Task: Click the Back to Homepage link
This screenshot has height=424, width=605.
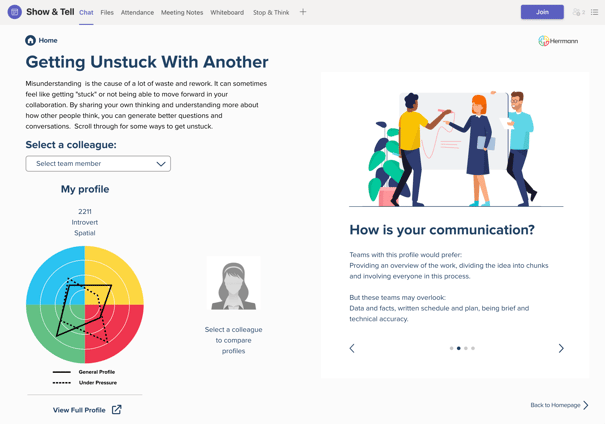Action: click(555, 405)
